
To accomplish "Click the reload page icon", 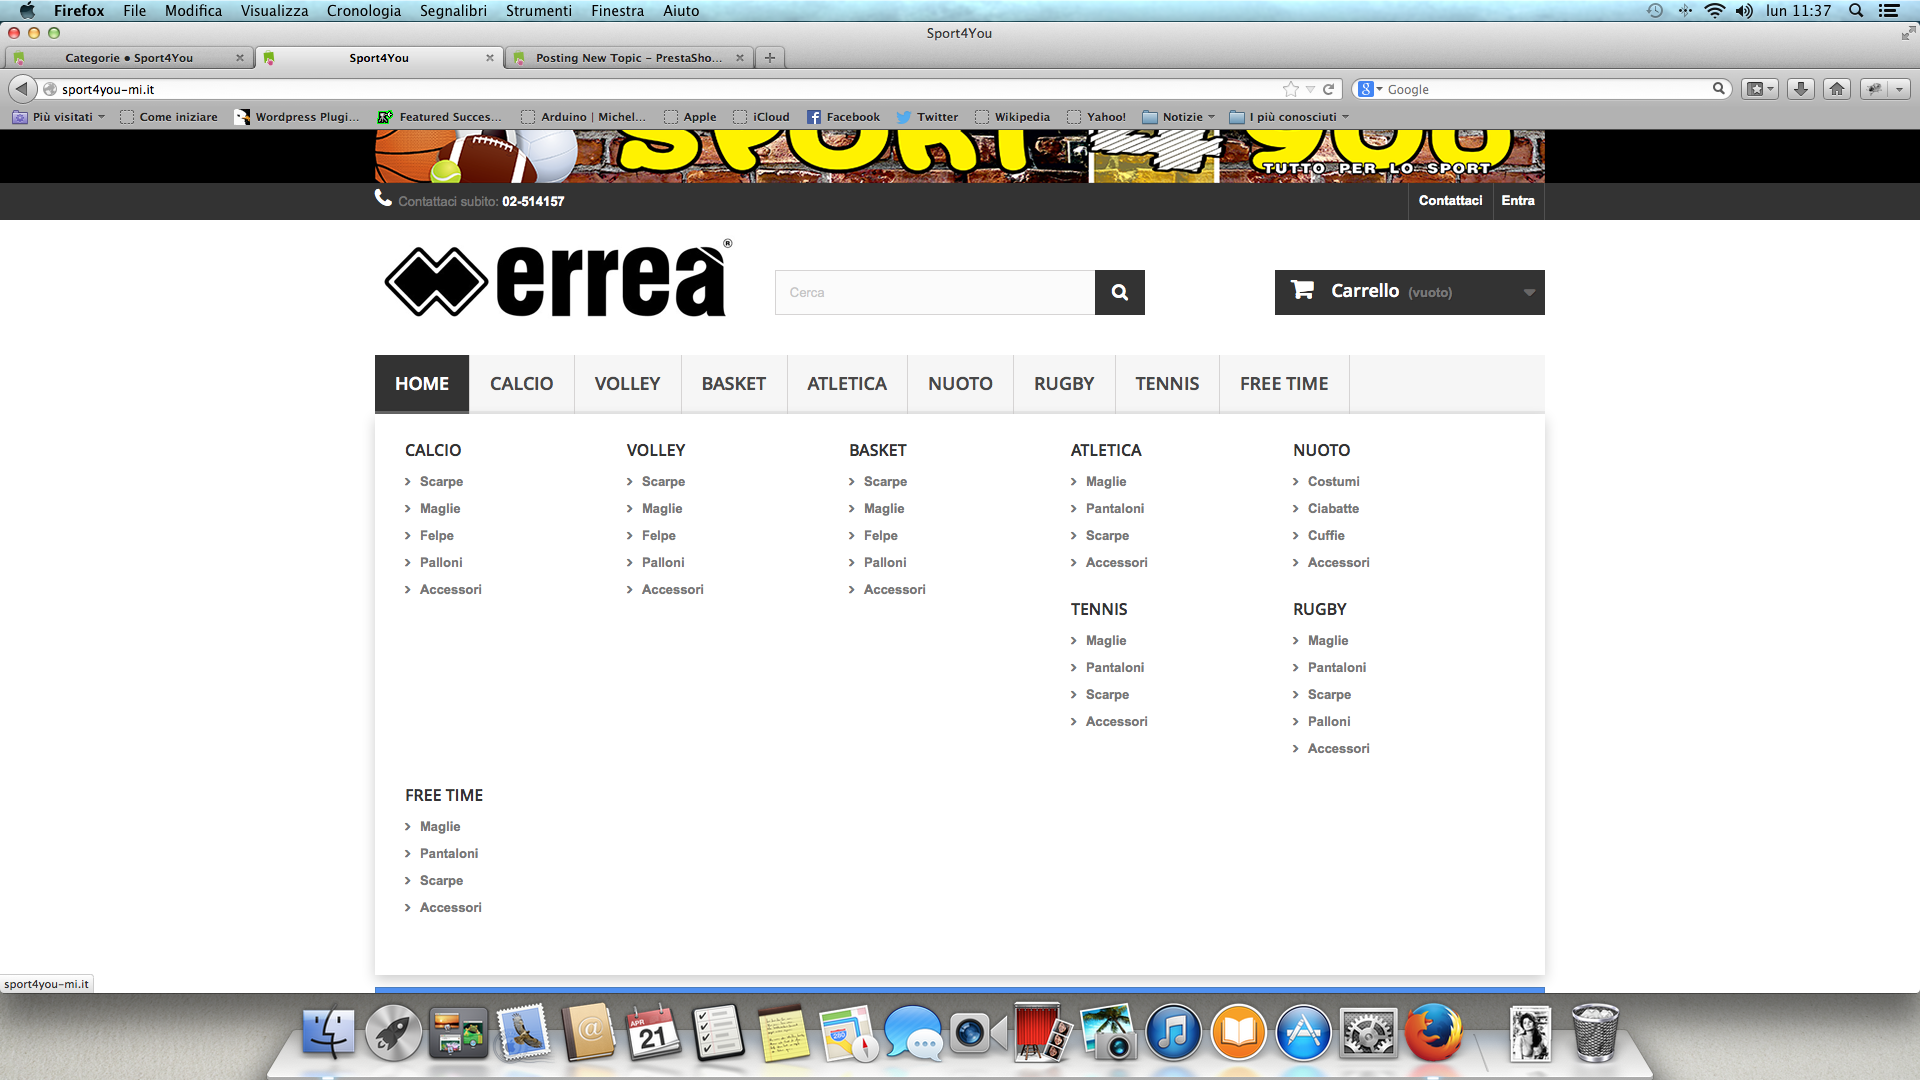I will [x=1329, y=89].
